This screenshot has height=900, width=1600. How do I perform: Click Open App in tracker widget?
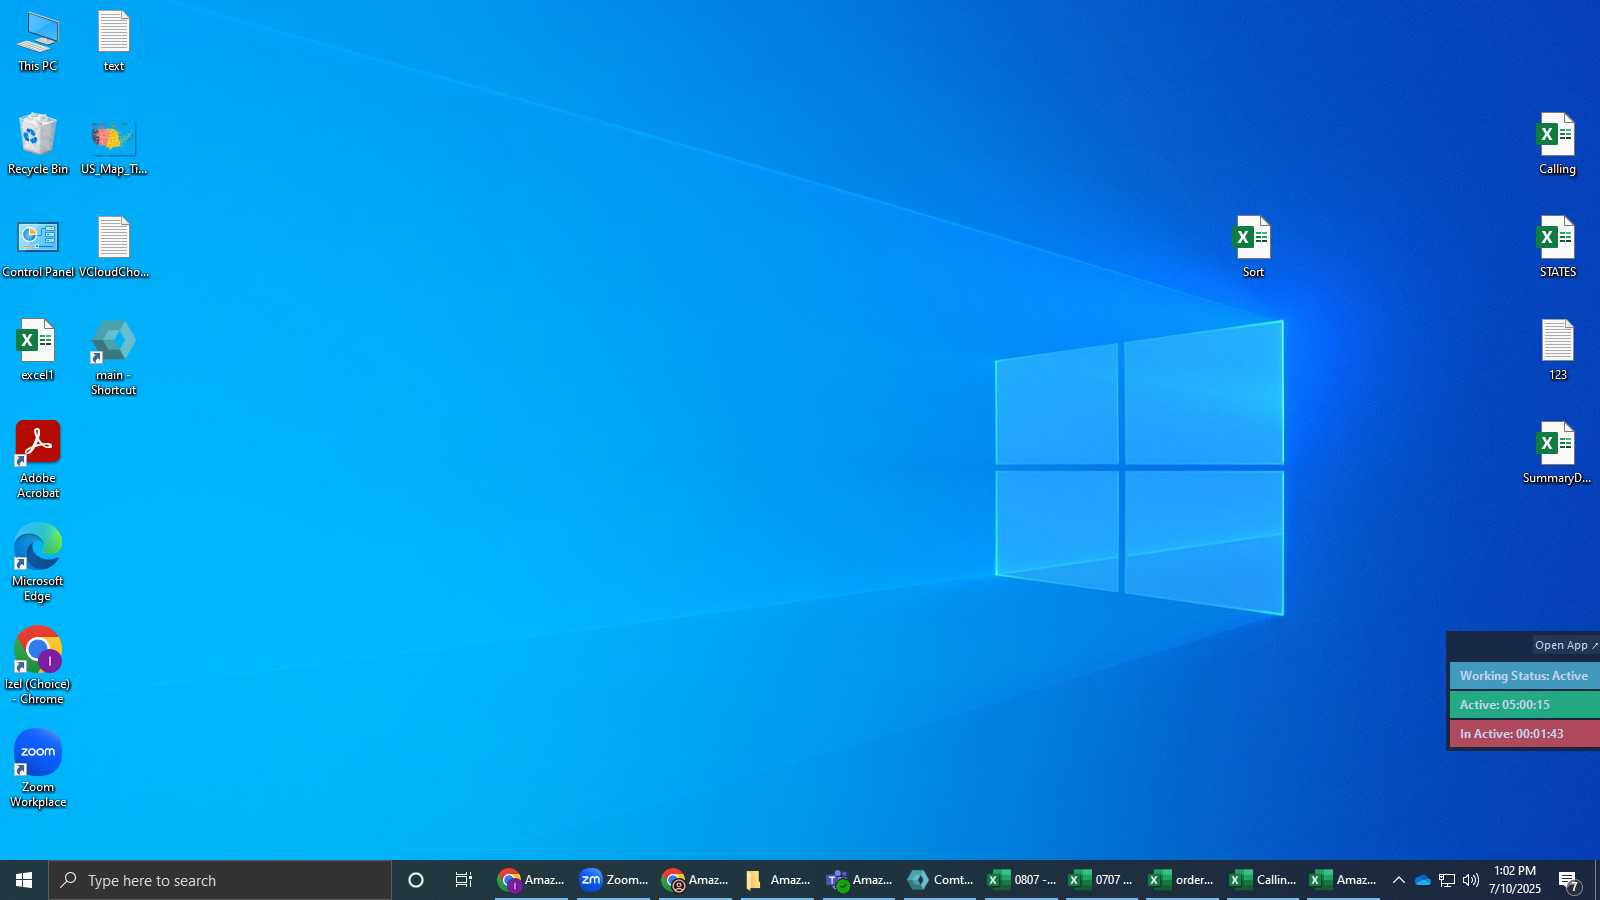tap(1566, 645)
